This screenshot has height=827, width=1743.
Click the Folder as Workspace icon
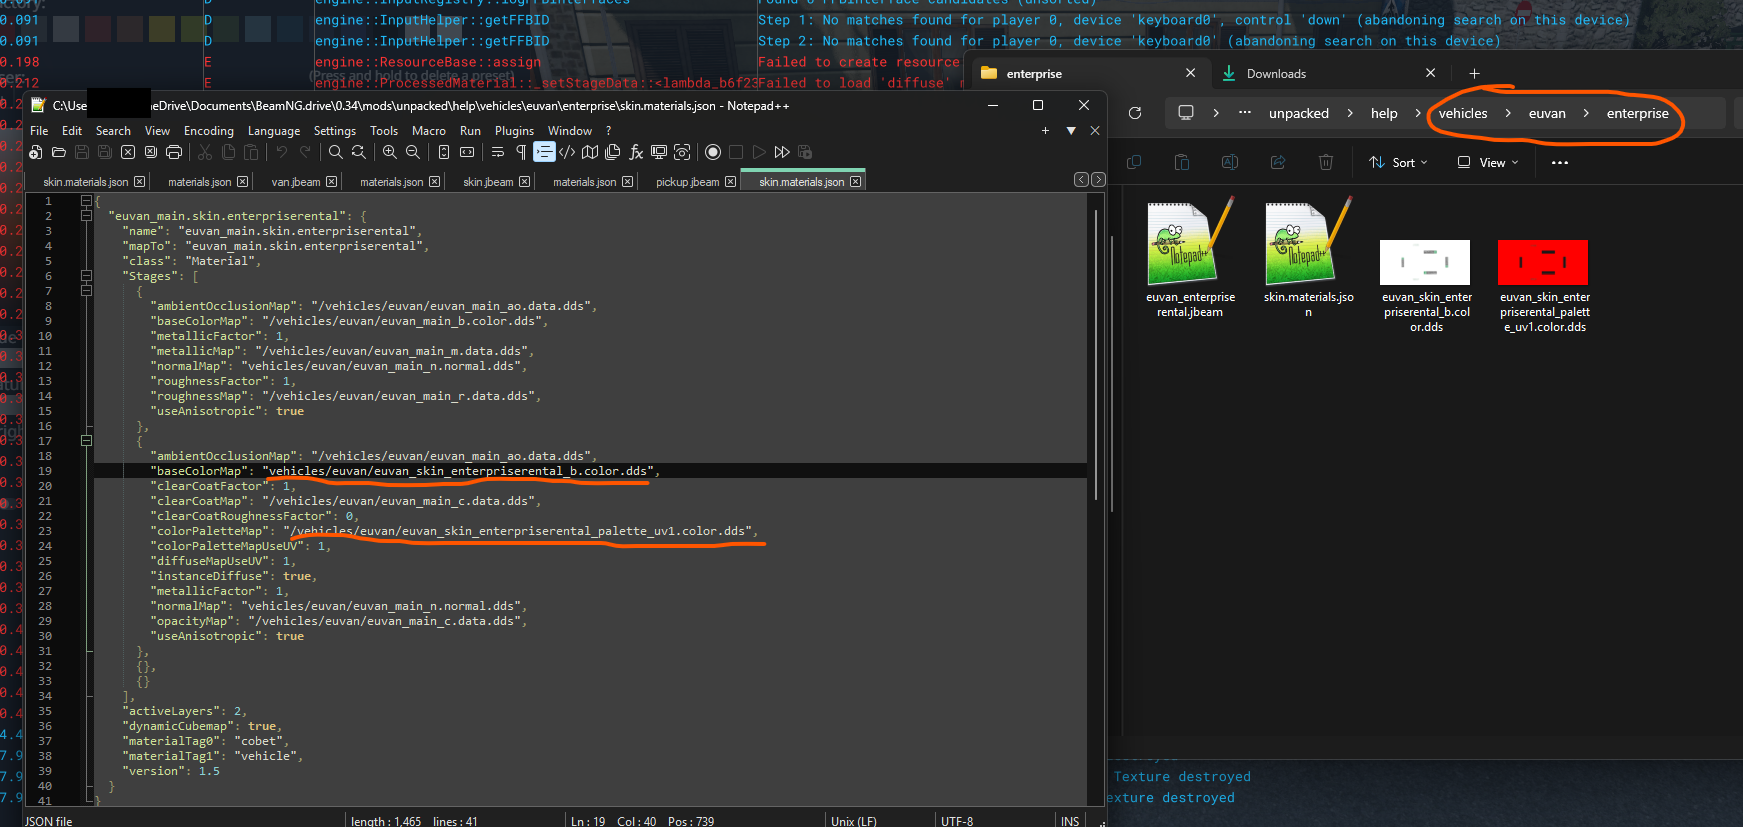point(659,152)
